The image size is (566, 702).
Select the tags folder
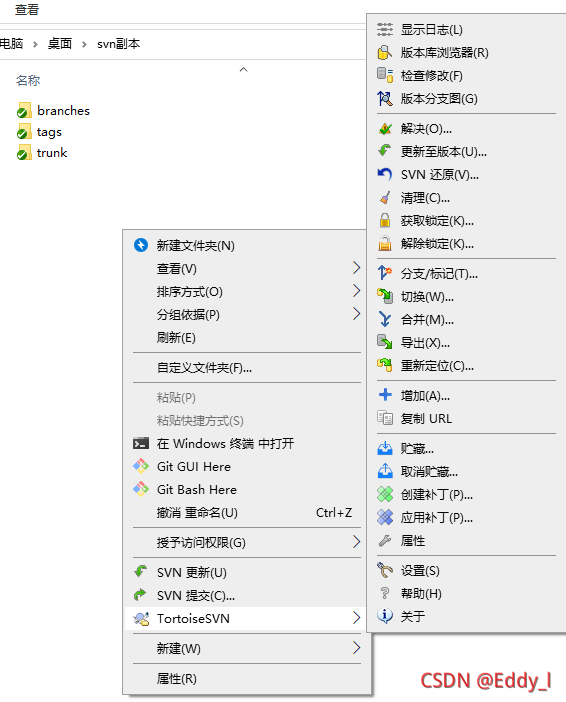click(39, 132)
